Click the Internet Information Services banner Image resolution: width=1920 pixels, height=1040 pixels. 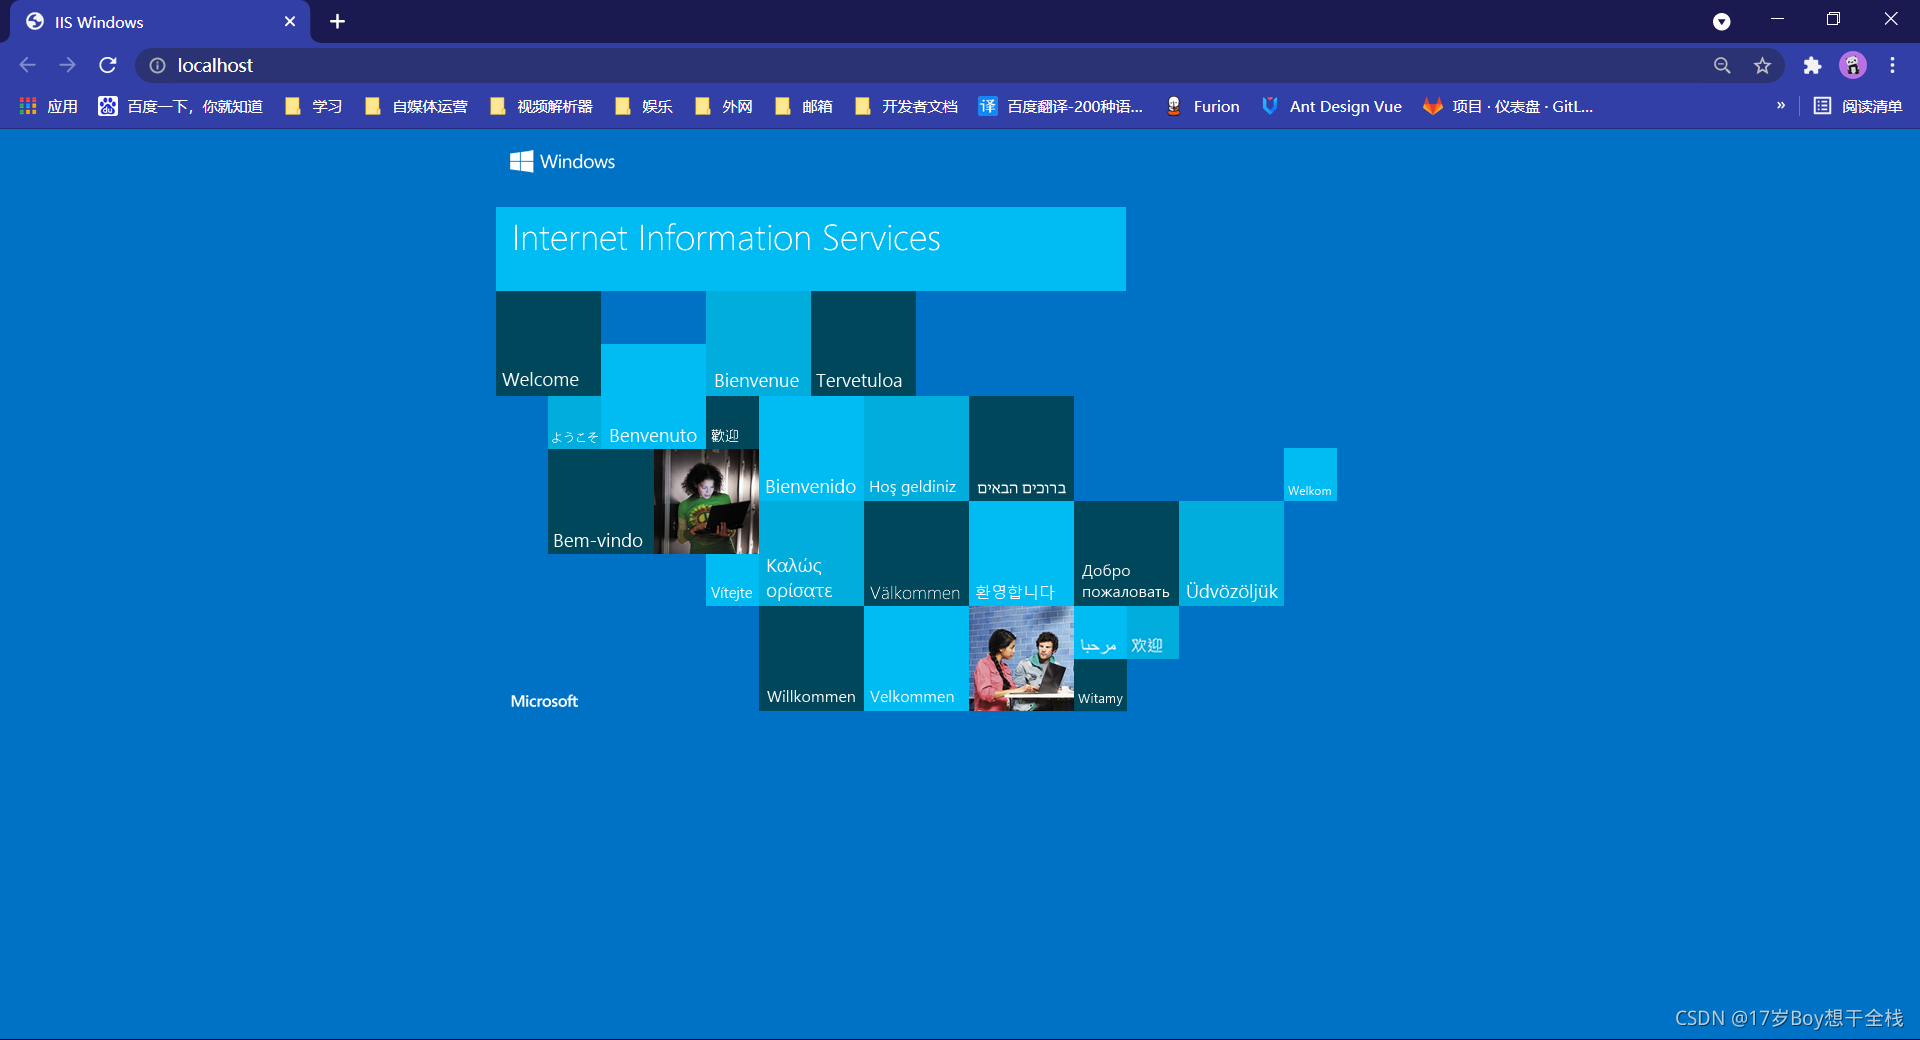pos(811,249)
